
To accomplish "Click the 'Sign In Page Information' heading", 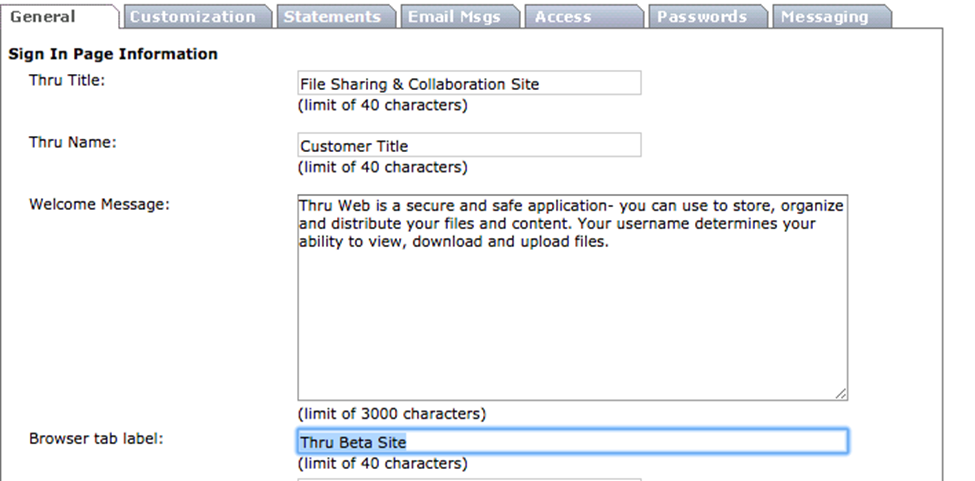I will coord(113,54).
